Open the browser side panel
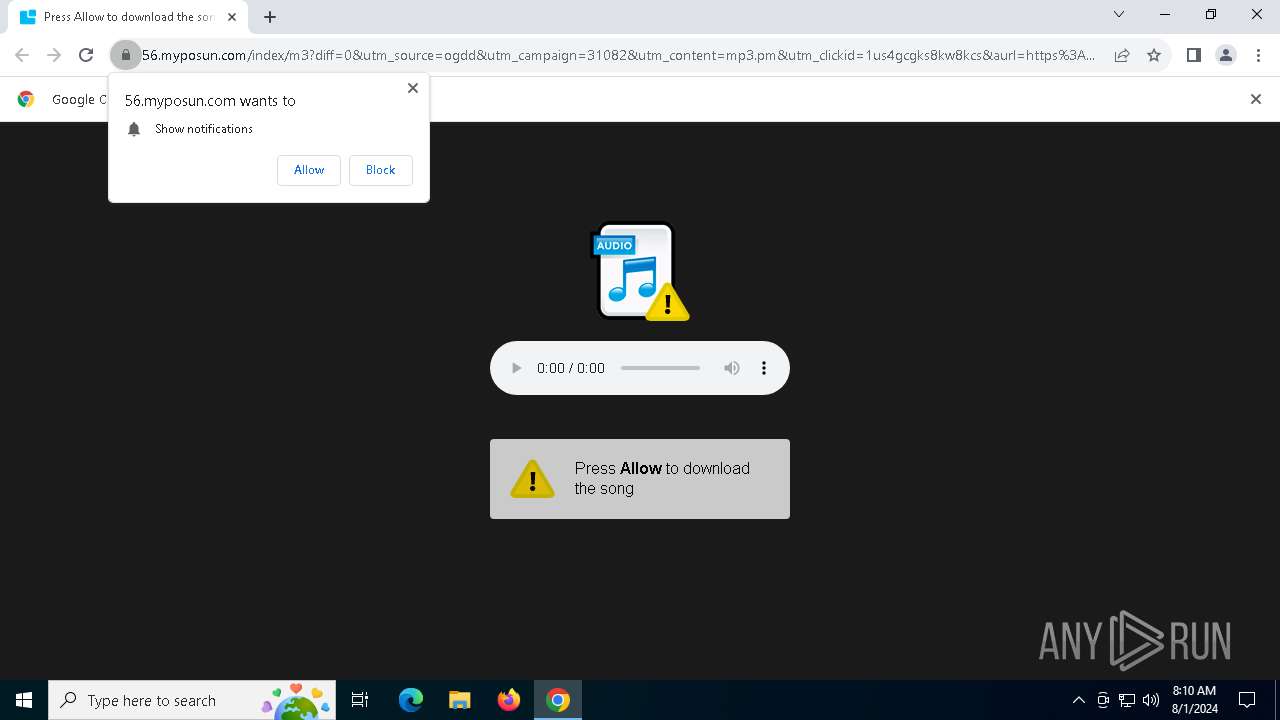Image resolution: width=1280 pixels, height=720 pixels. pos(1193,55)
